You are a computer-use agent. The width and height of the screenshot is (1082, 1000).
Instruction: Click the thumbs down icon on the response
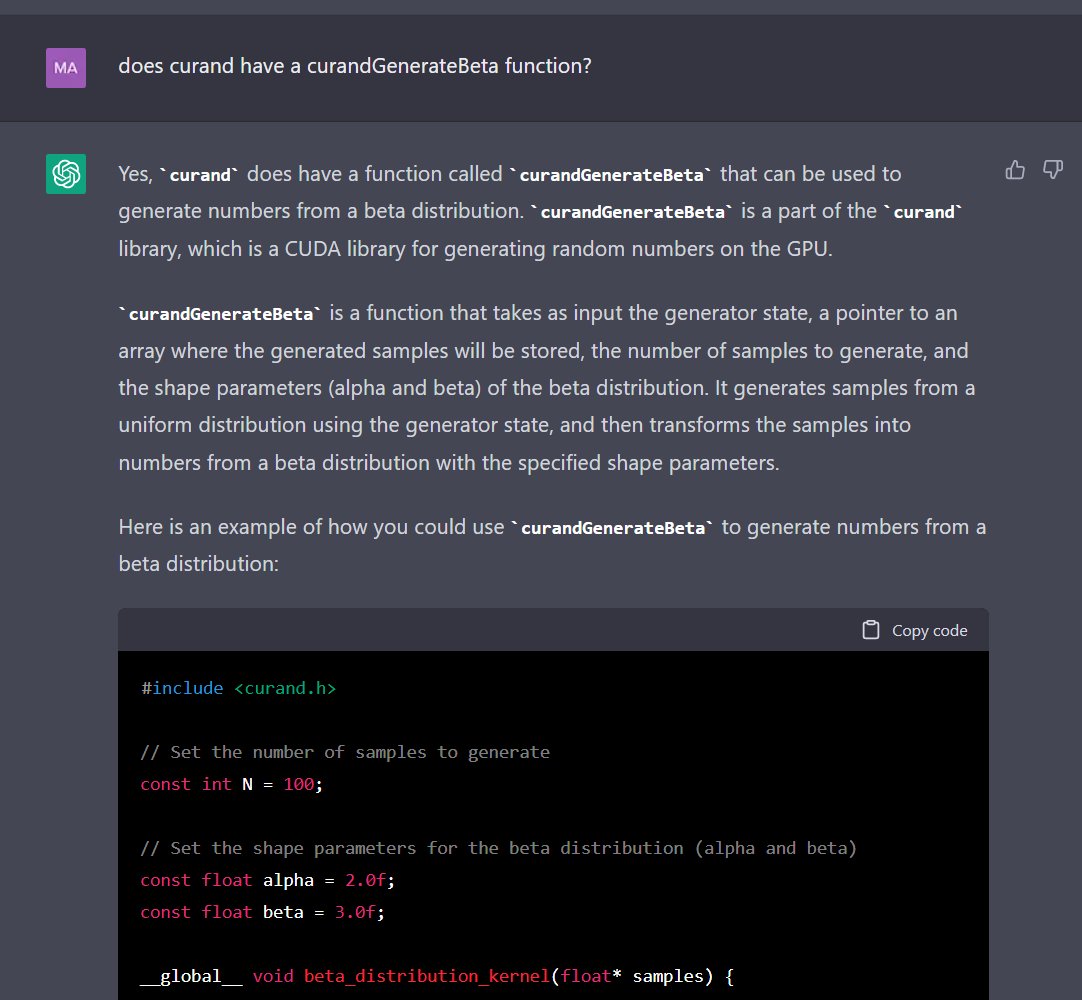[1052, 170]
